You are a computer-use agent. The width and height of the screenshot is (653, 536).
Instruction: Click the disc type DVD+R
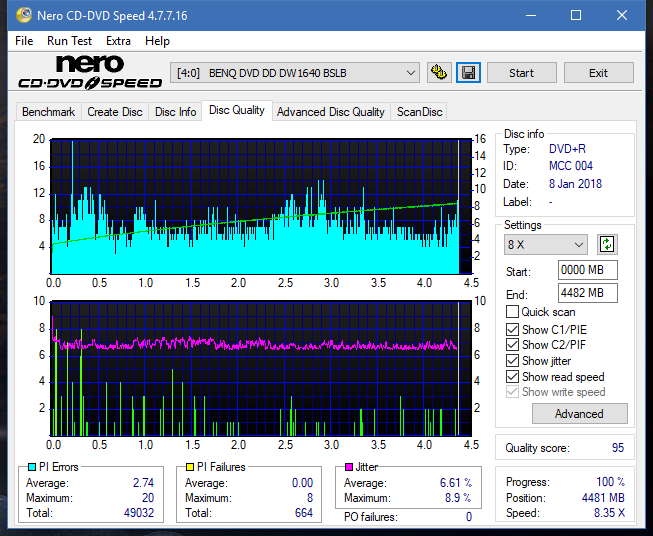click(x=567, y=149)
